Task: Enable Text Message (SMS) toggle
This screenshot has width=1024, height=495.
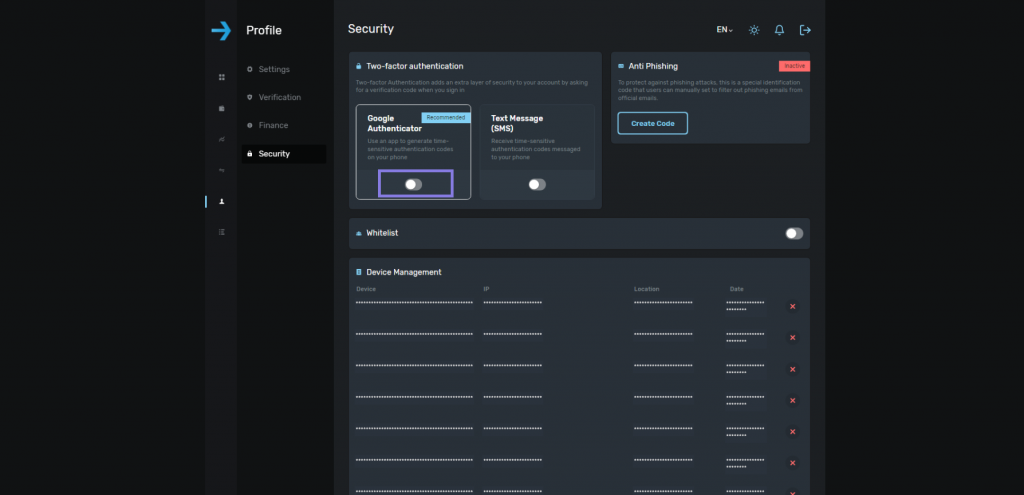Action: point(537,185)
